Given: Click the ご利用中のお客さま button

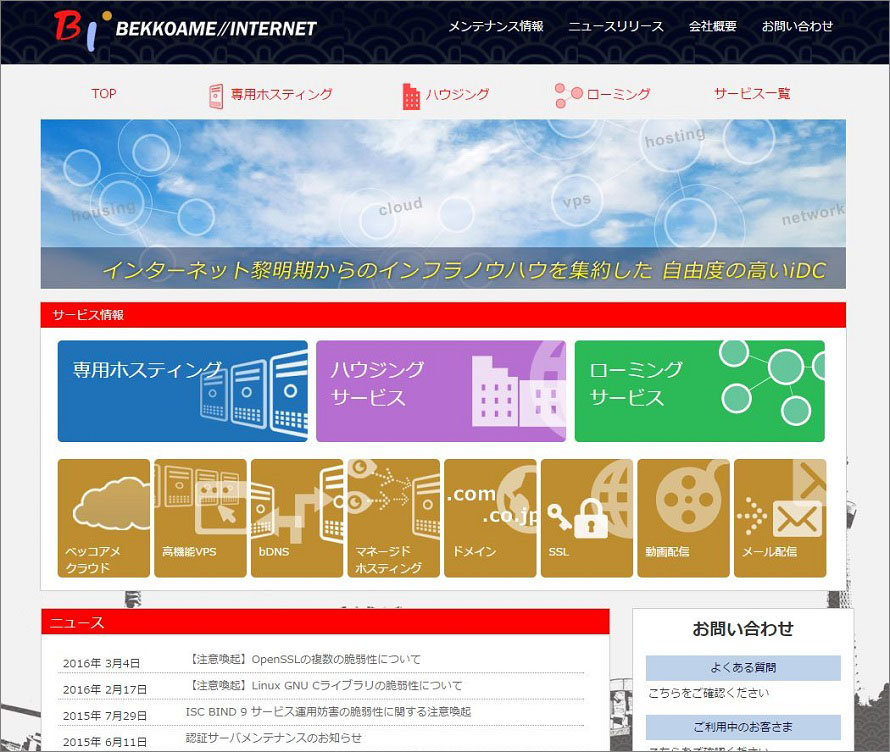Looking at the screenshot, I should [743, 727].
